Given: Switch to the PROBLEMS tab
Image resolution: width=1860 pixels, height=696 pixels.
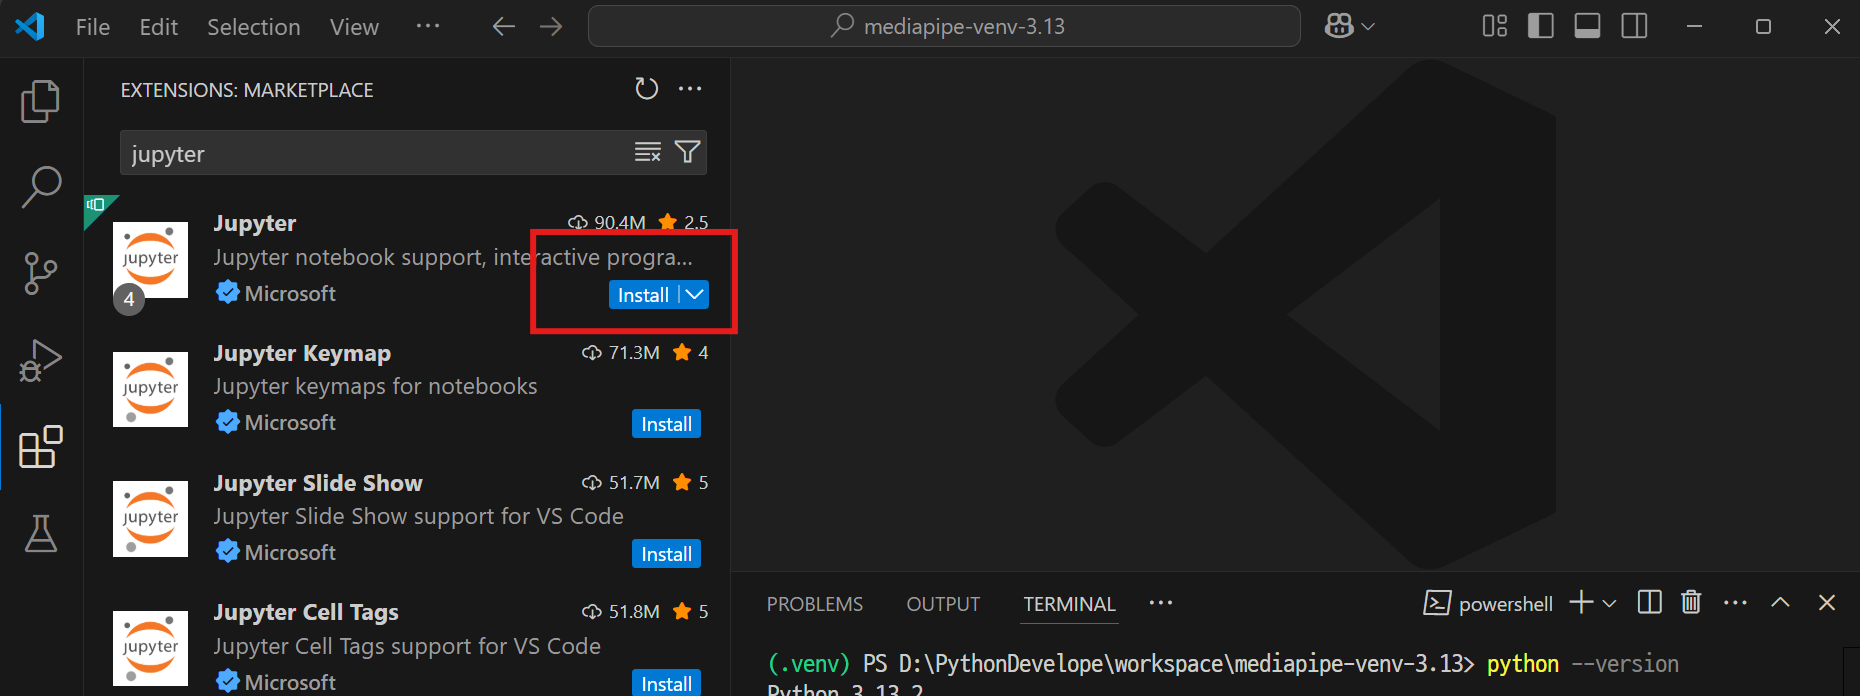Looking at the screenshot, I should 815,604.
